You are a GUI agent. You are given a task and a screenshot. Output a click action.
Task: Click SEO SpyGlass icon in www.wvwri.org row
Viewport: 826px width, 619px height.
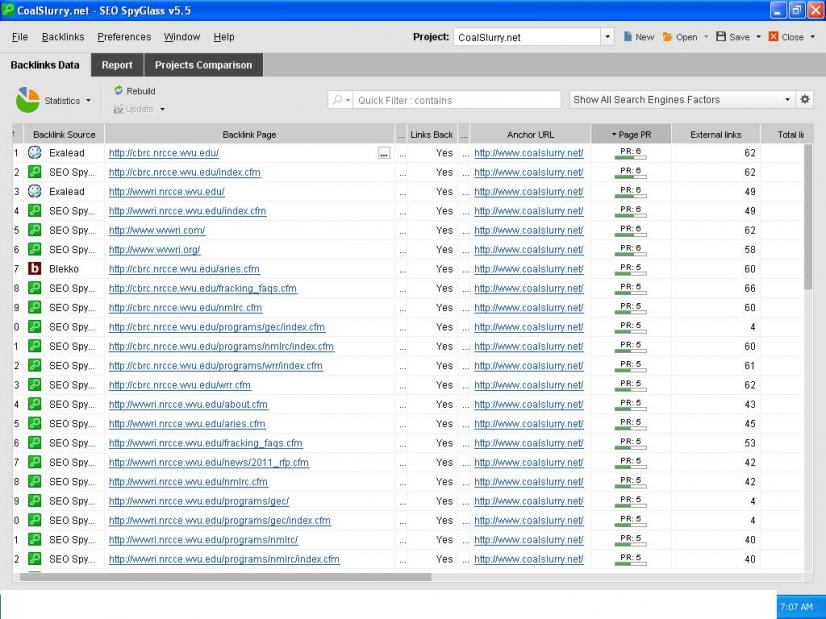(35, 249)
